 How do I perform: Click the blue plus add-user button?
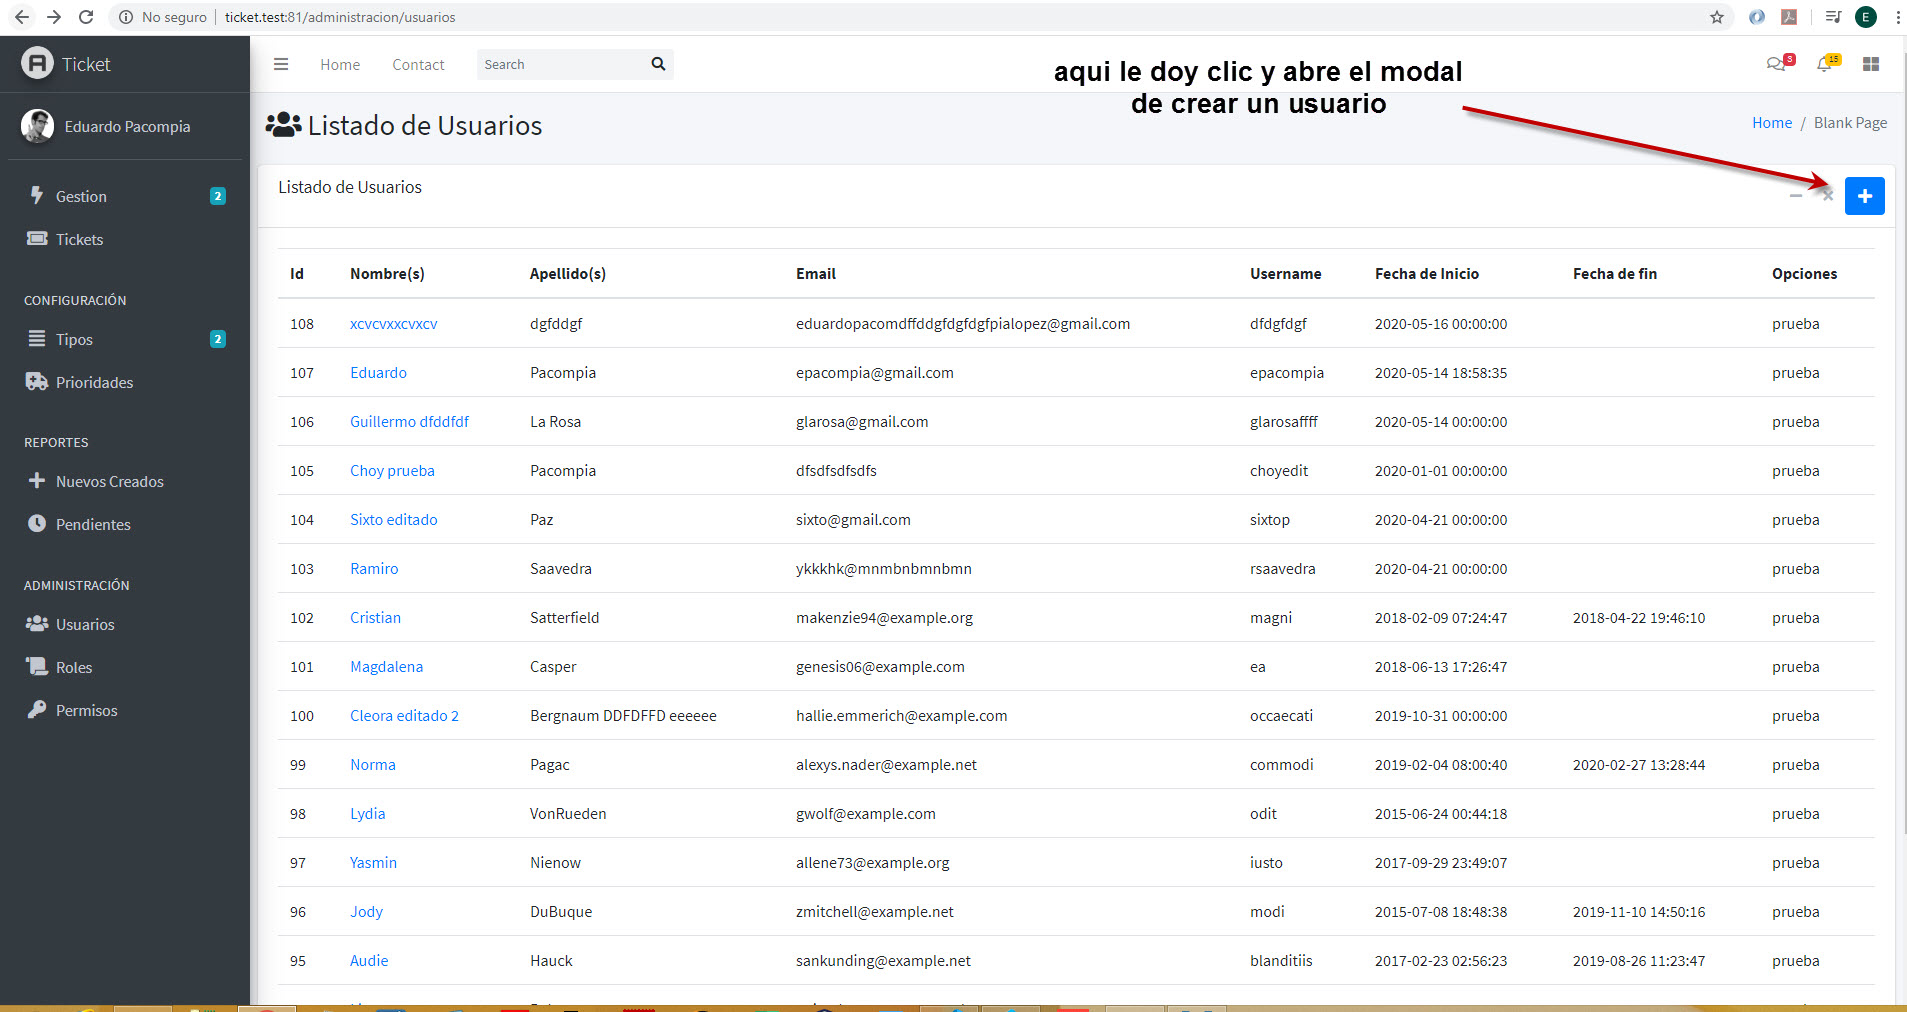(x=1864, y=196)
